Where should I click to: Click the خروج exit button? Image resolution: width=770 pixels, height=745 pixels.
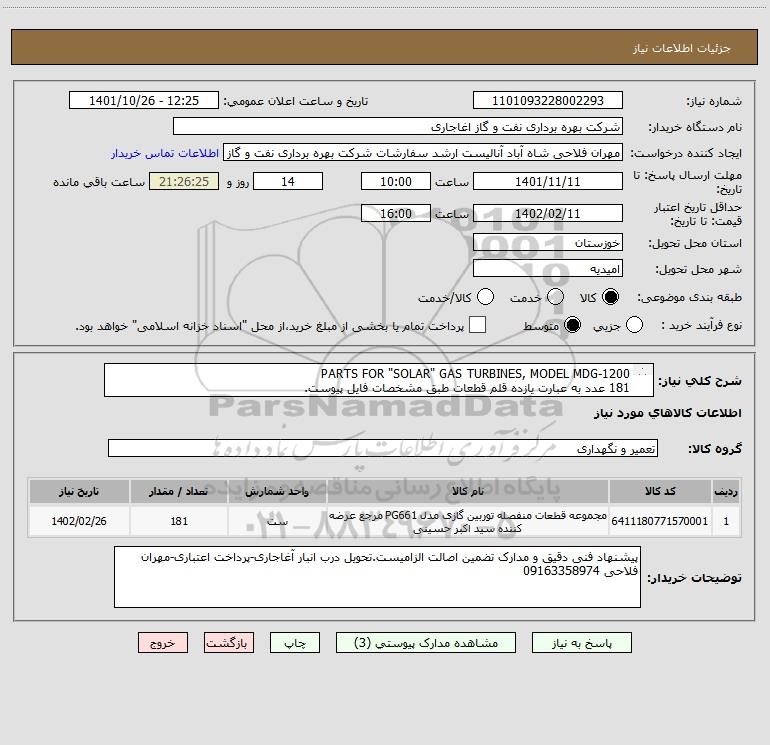tap(163, 643)
